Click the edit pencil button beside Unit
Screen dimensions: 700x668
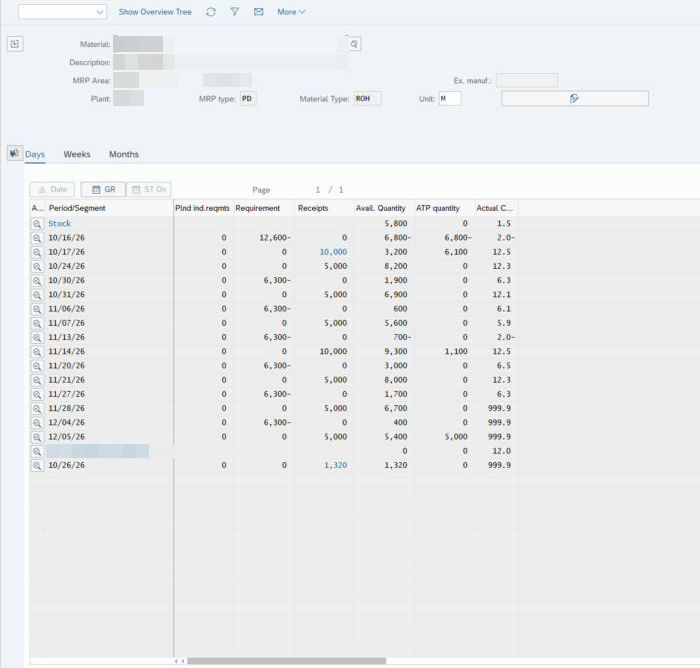575,98
